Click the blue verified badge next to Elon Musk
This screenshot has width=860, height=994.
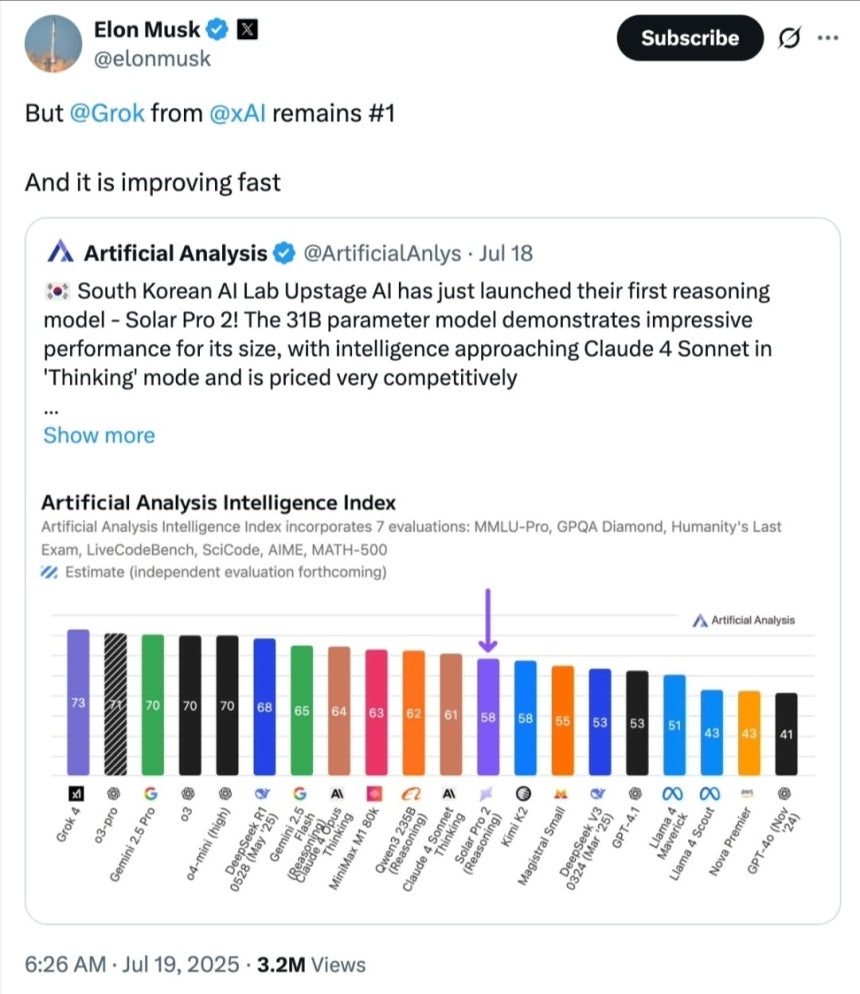pyautogui.click(x=218, y=29)
